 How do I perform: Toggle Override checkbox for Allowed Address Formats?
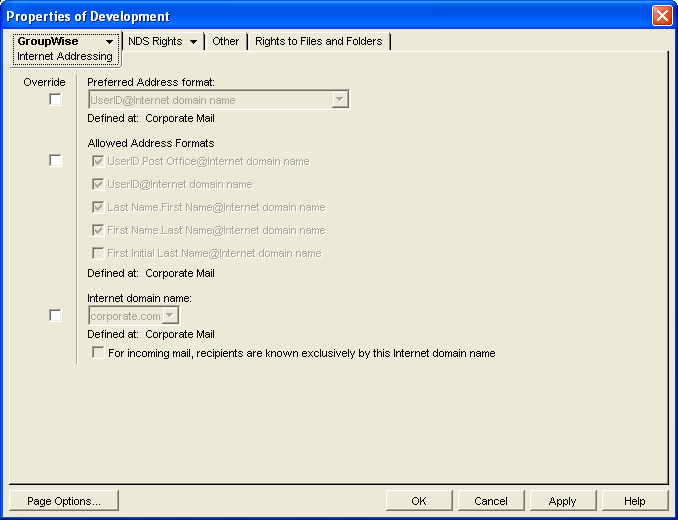point(55,161)
